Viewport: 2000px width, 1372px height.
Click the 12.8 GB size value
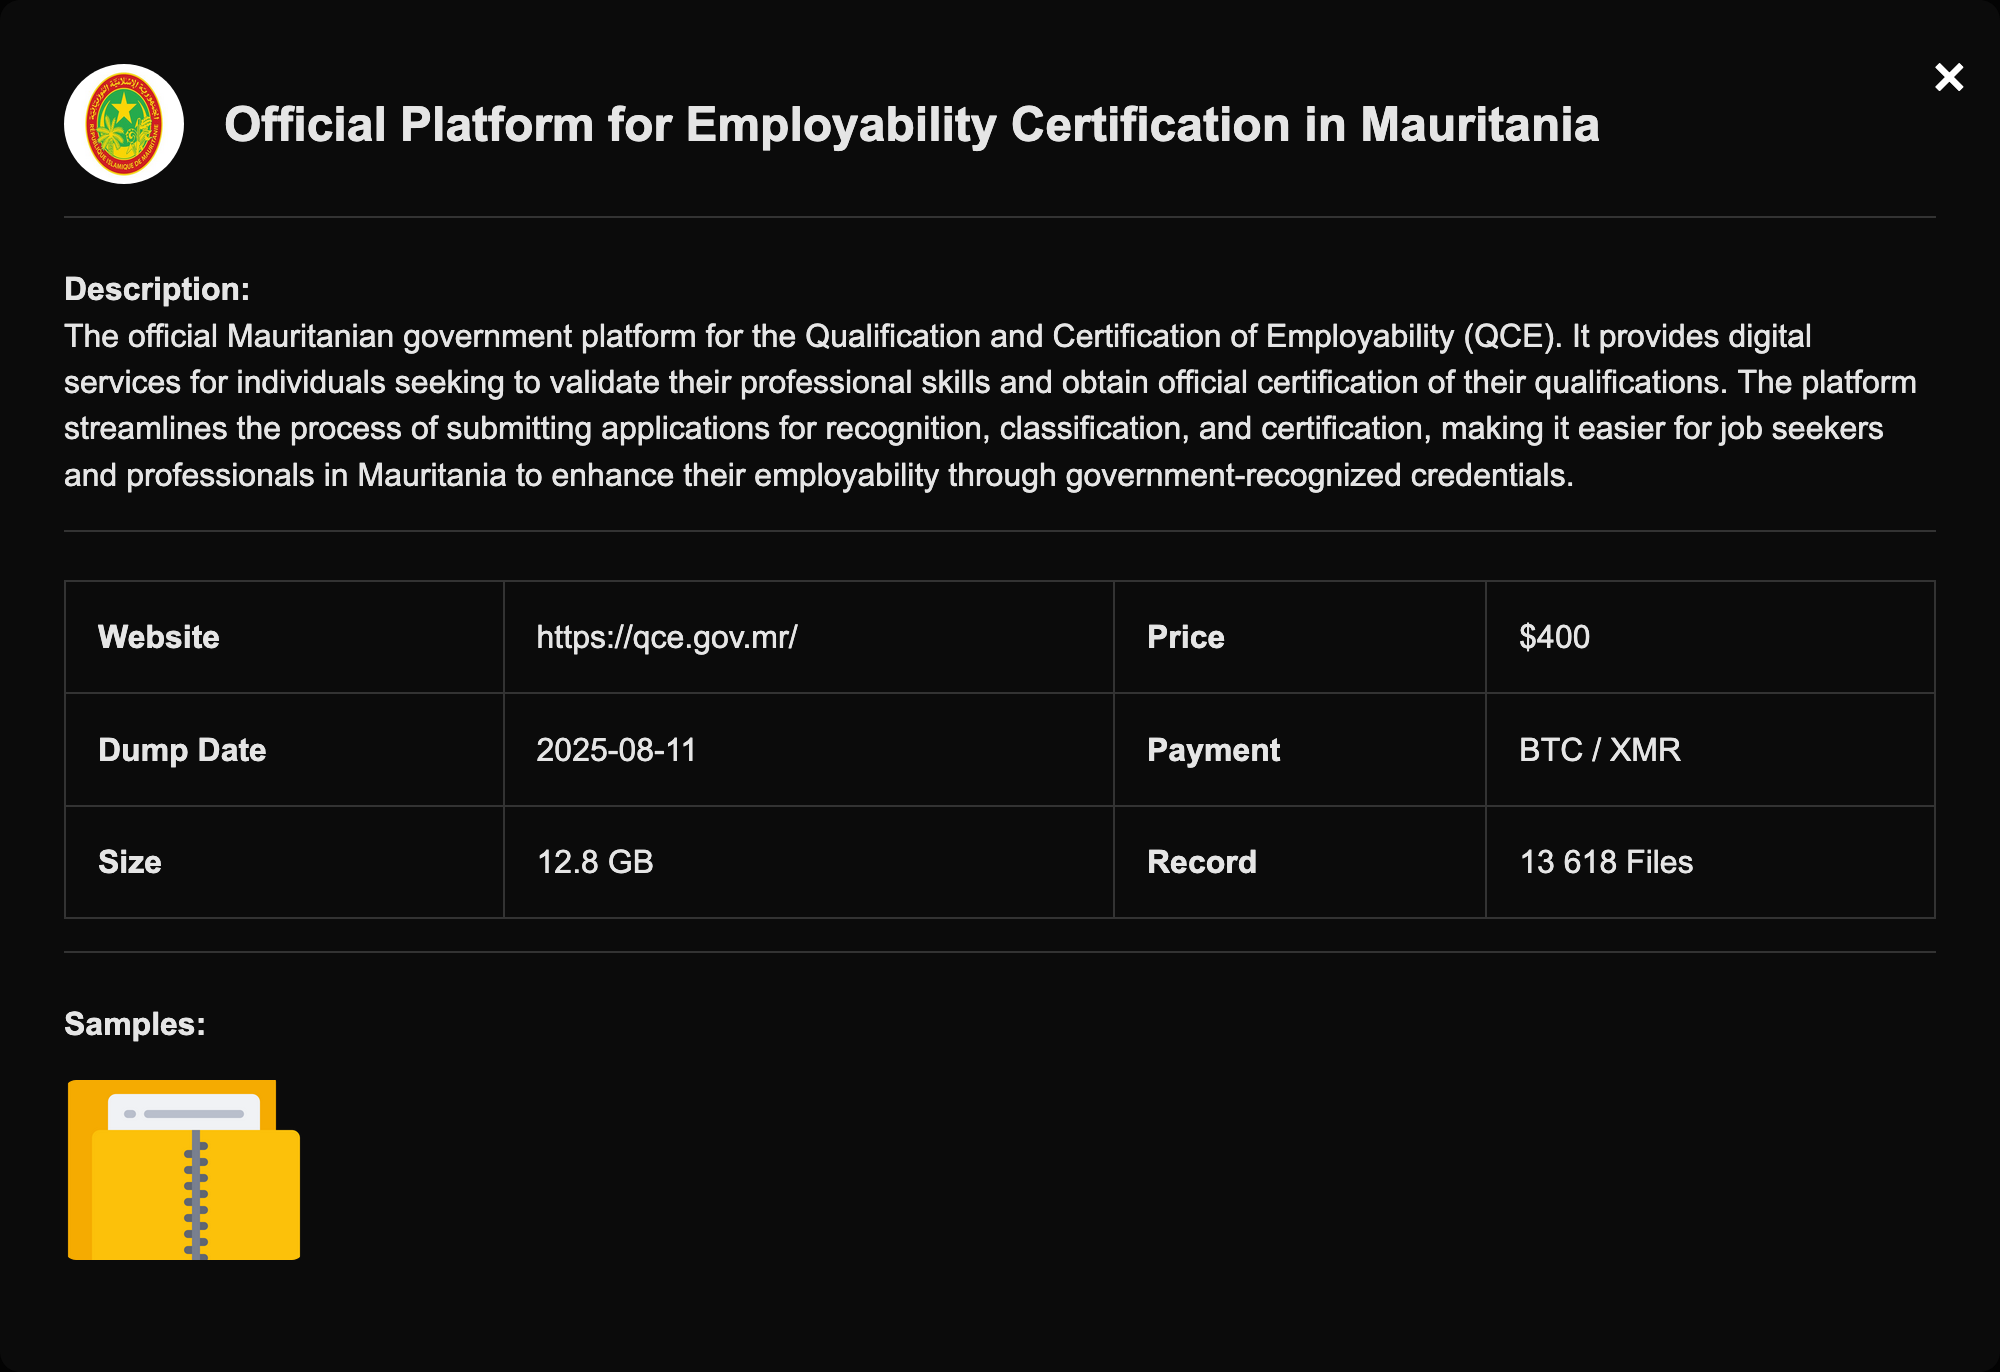click(595, 862)
